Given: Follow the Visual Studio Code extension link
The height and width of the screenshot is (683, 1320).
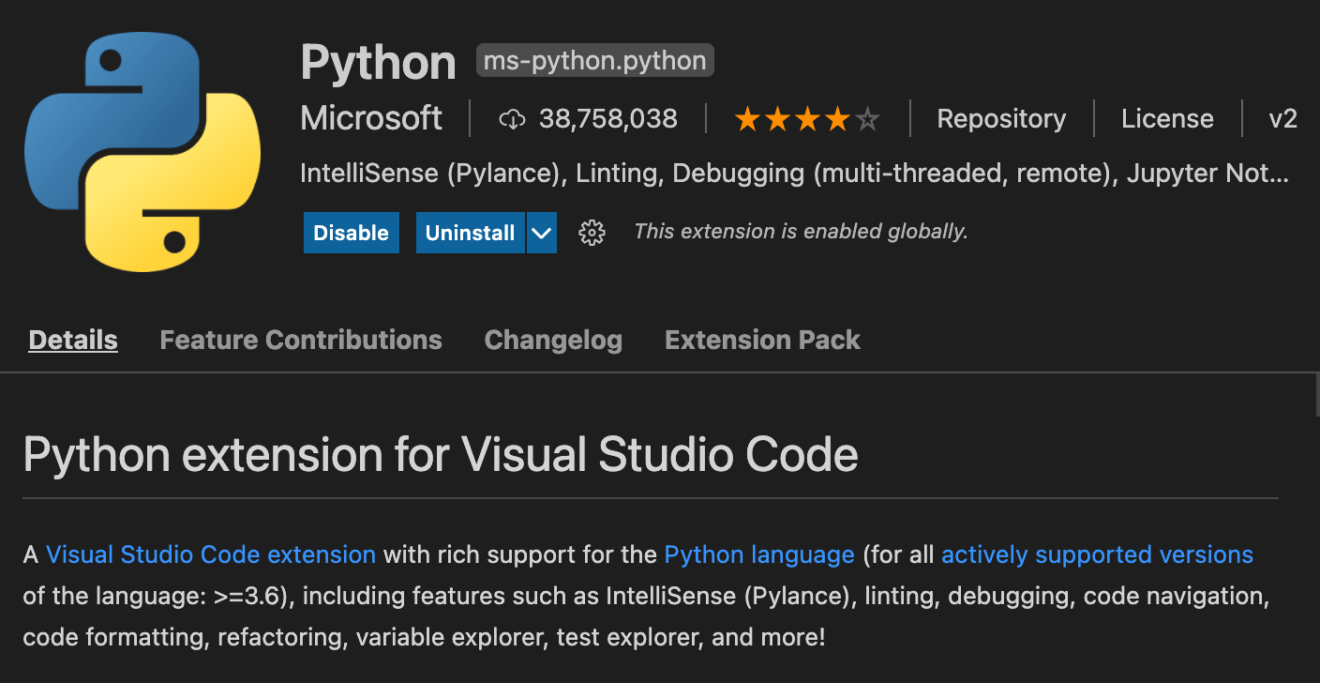Looking at the screenshot, I should [211, 554].
